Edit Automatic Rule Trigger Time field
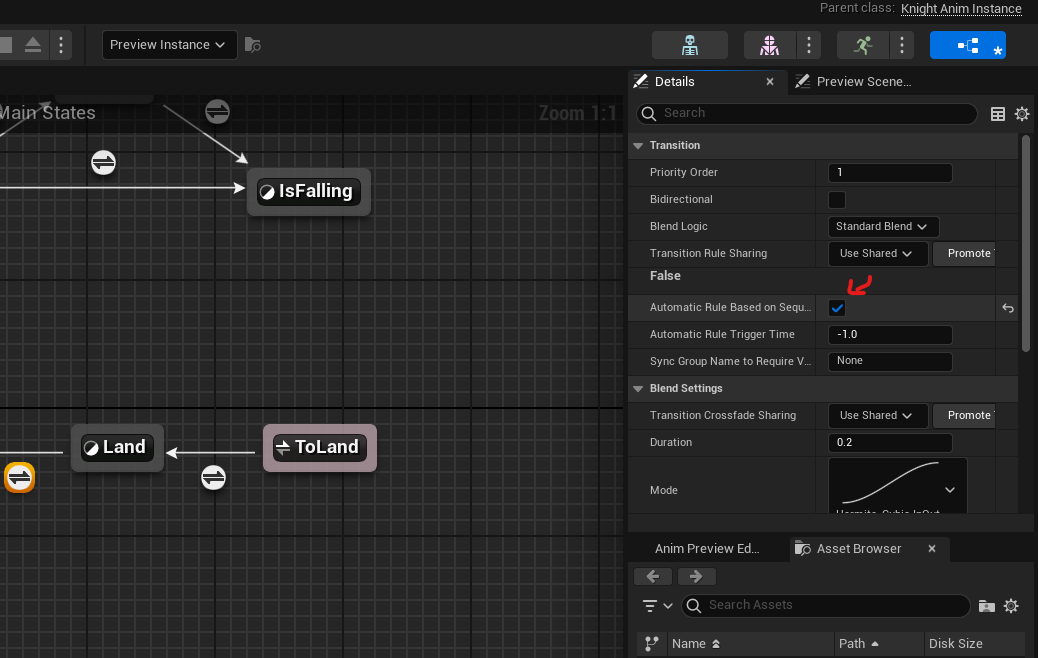 [890, 335]
